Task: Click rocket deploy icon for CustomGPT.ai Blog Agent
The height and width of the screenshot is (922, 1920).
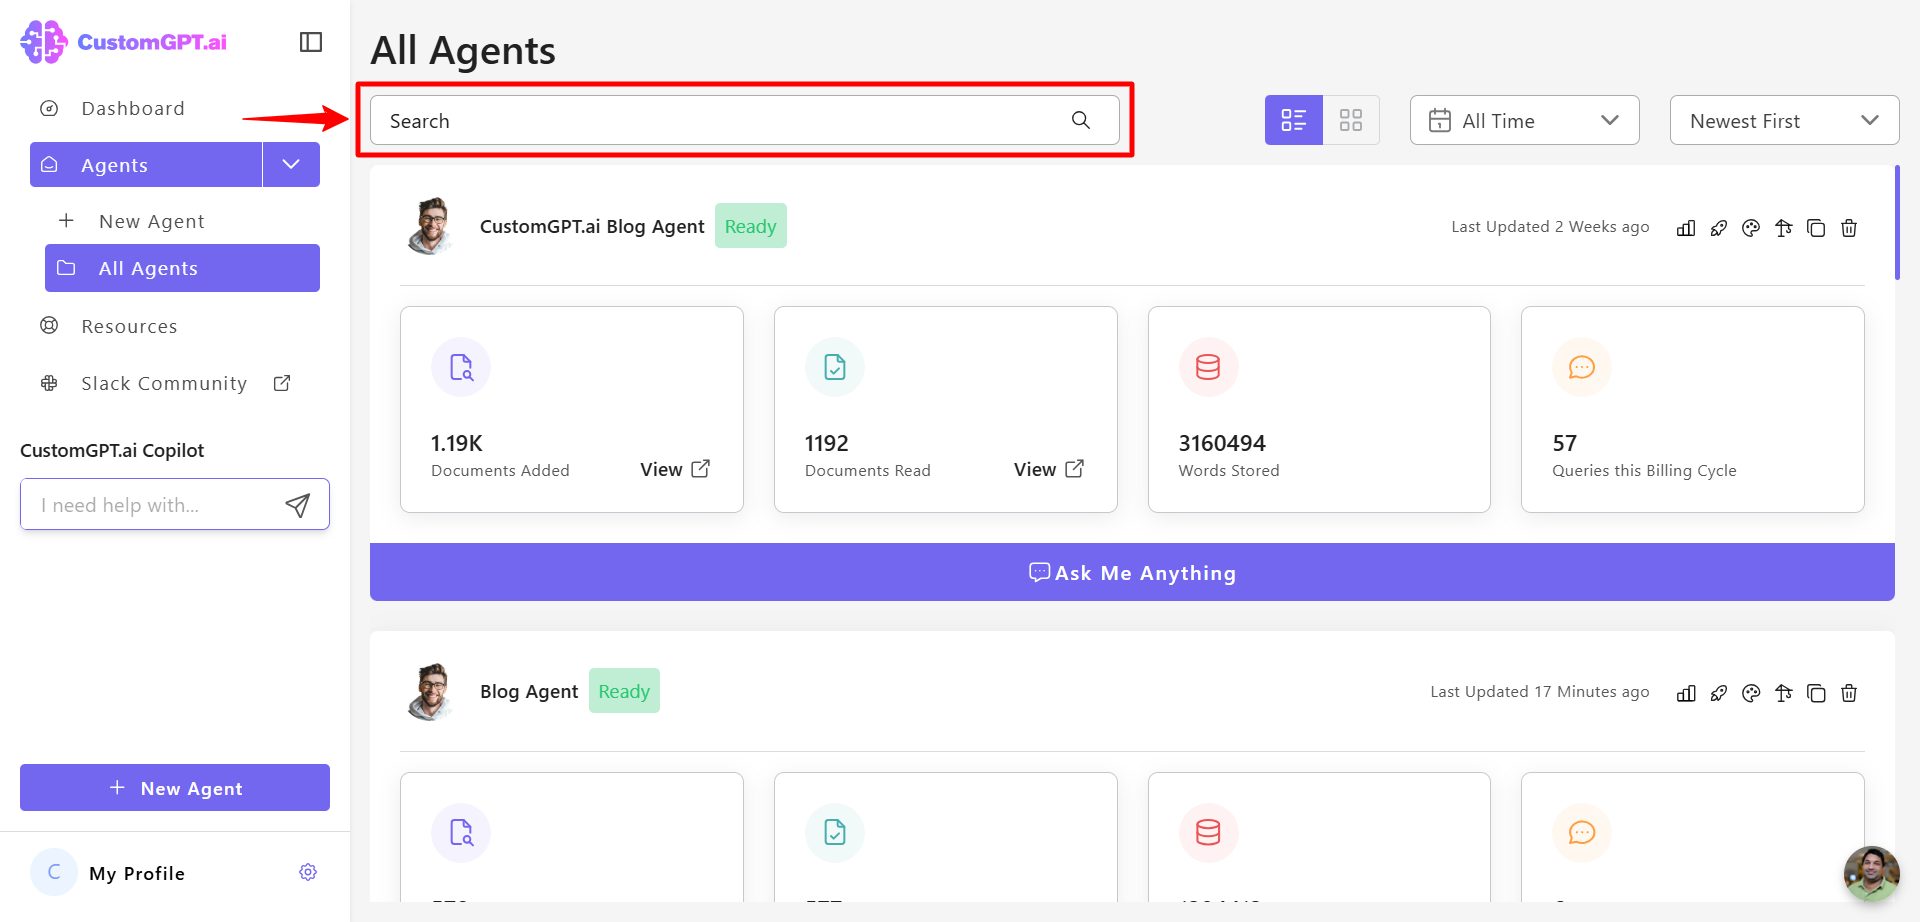Action: 1719,228
